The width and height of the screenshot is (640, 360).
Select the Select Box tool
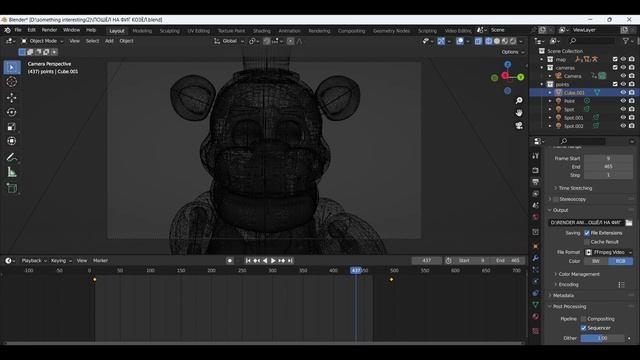12,67
